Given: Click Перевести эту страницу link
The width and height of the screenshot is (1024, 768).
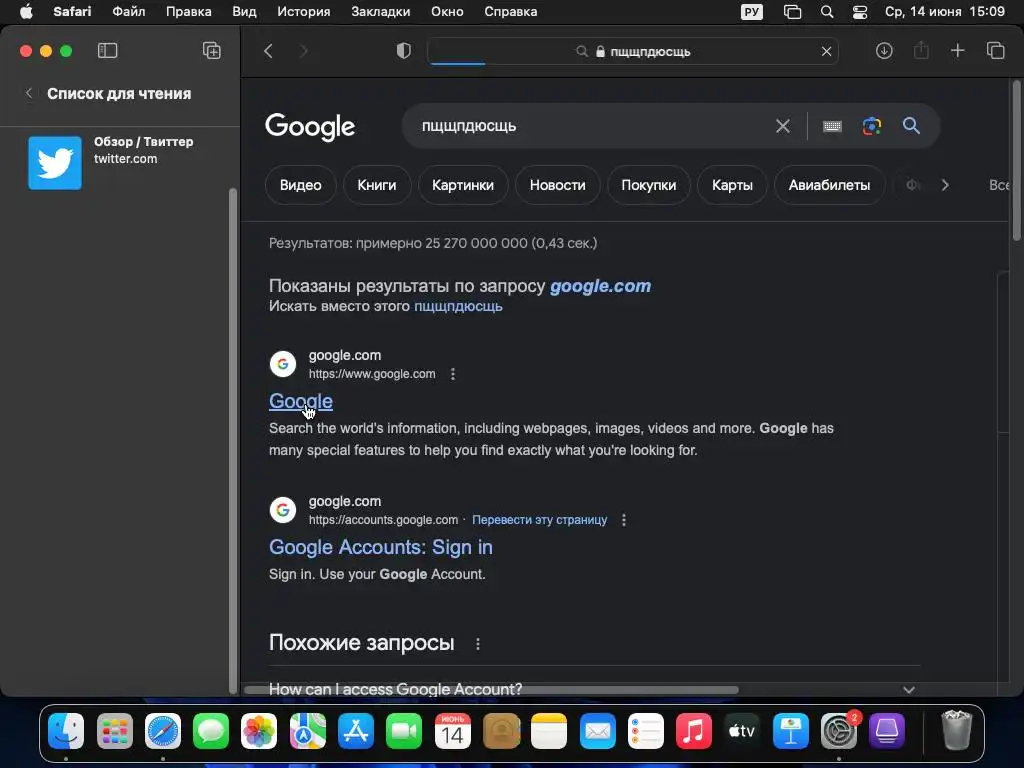Looking at the screenshot, I should click(539, 520).
